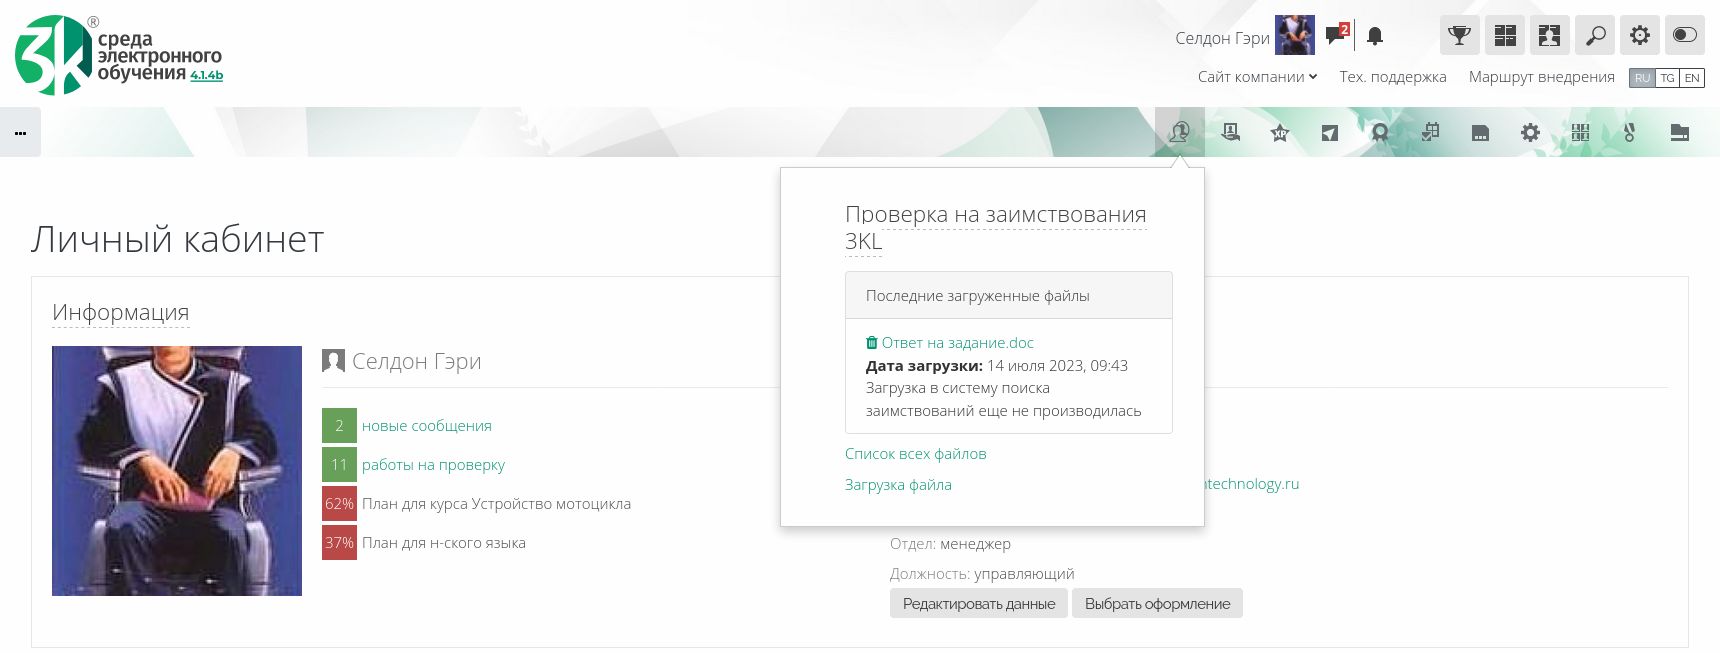
Task: Toggle the switch in top-right header
Action: [x=1684, y=36]
